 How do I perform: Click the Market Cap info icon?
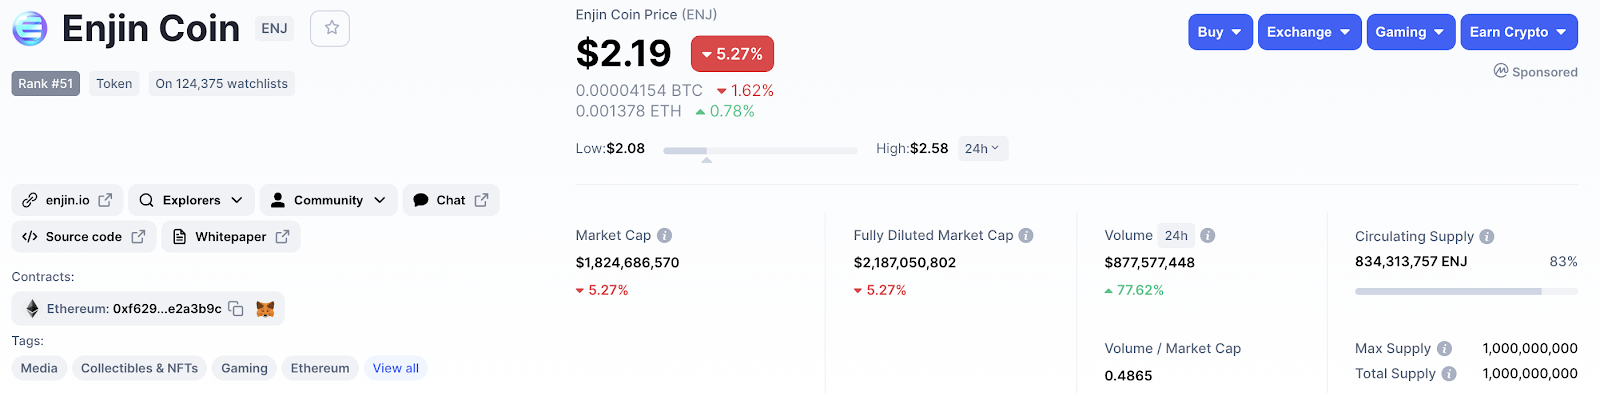pos(665,236)
